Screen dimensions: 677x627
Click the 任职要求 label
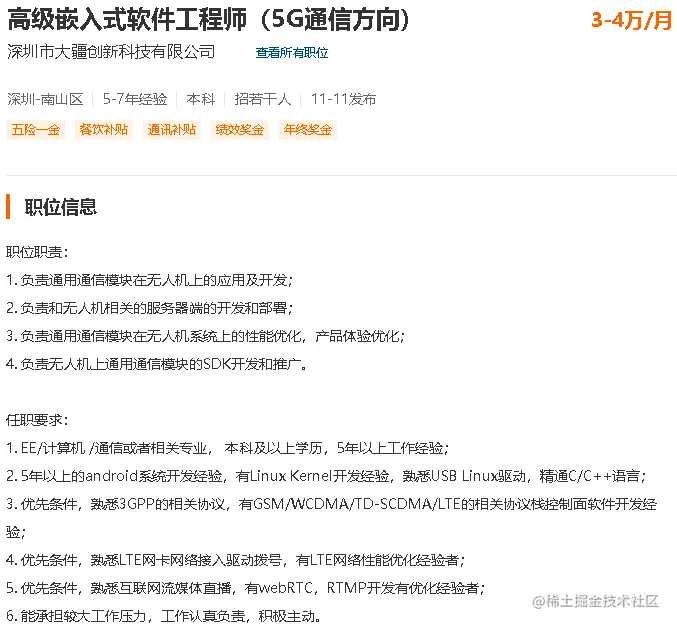pyautogui.click(x=37, y=420)
